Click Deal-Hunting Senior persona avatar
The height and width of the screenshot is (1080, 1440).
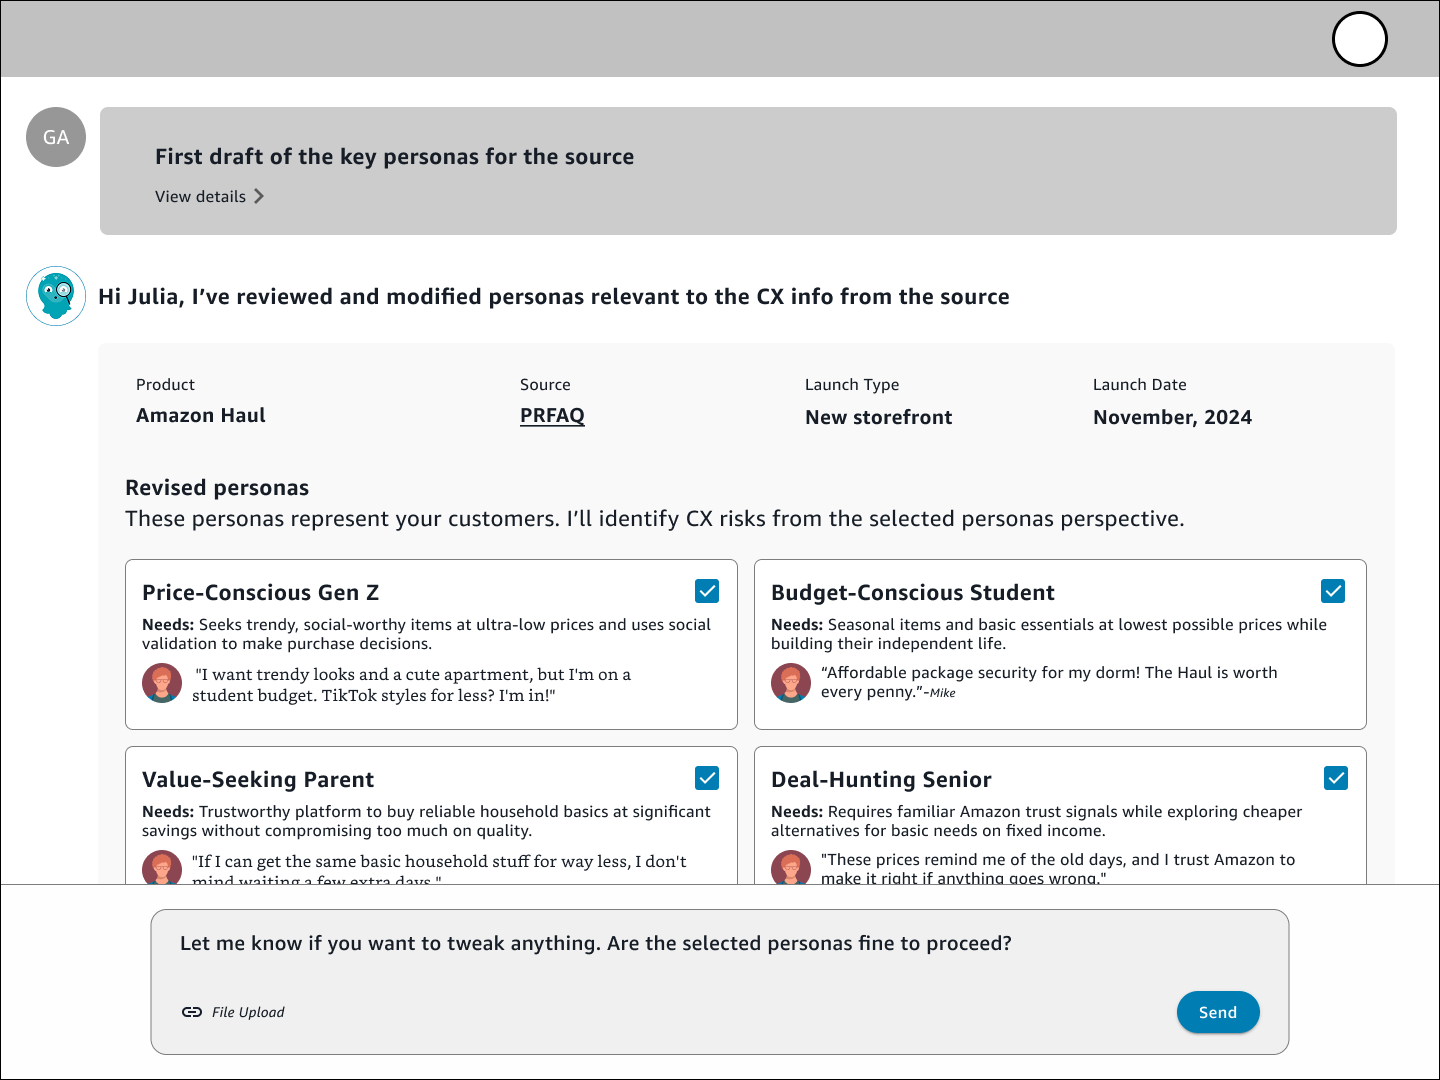[x=791, y=867]
